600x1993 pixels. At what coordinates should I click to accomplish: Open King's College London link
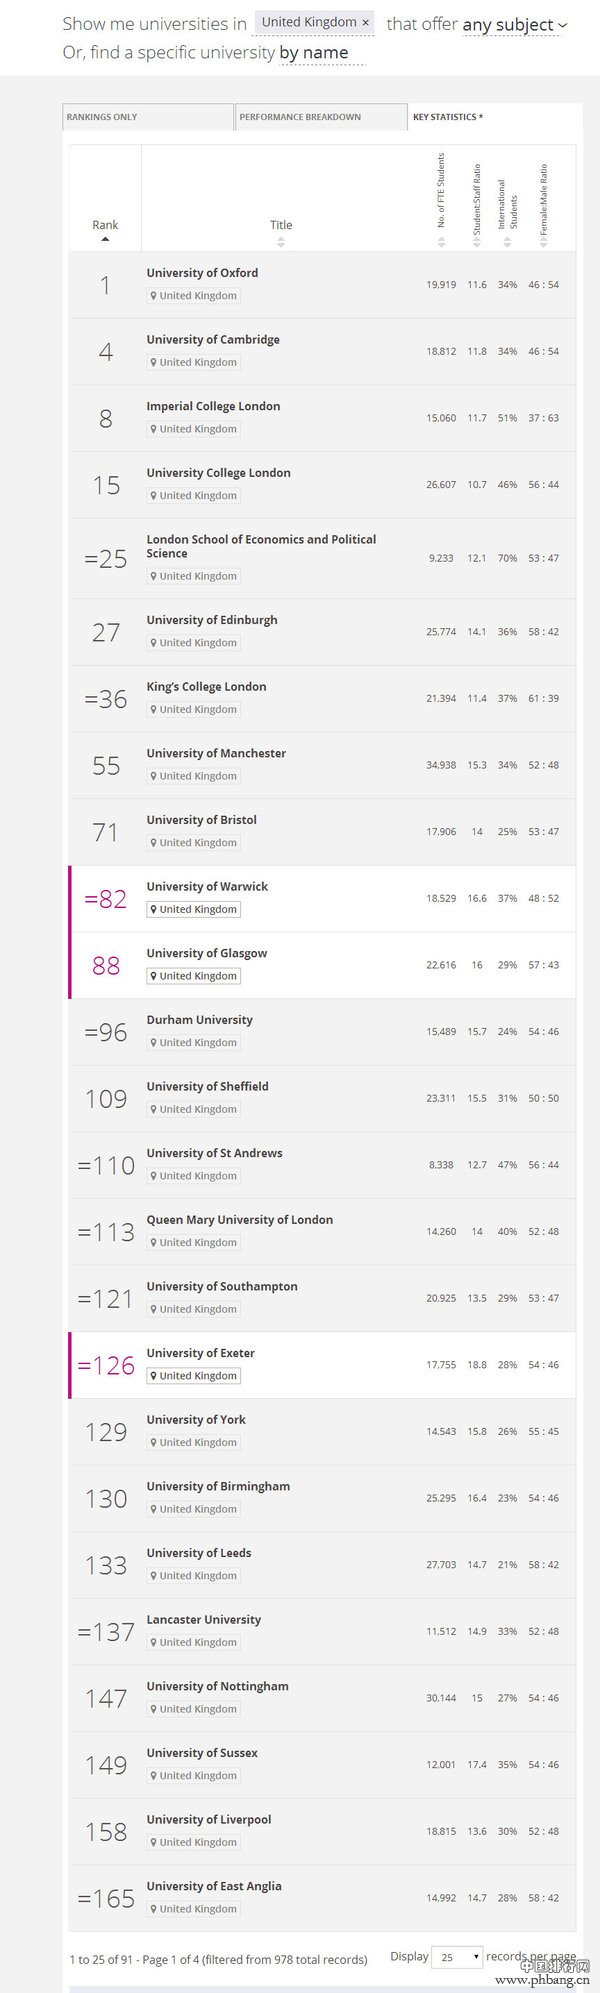point(206,687)
